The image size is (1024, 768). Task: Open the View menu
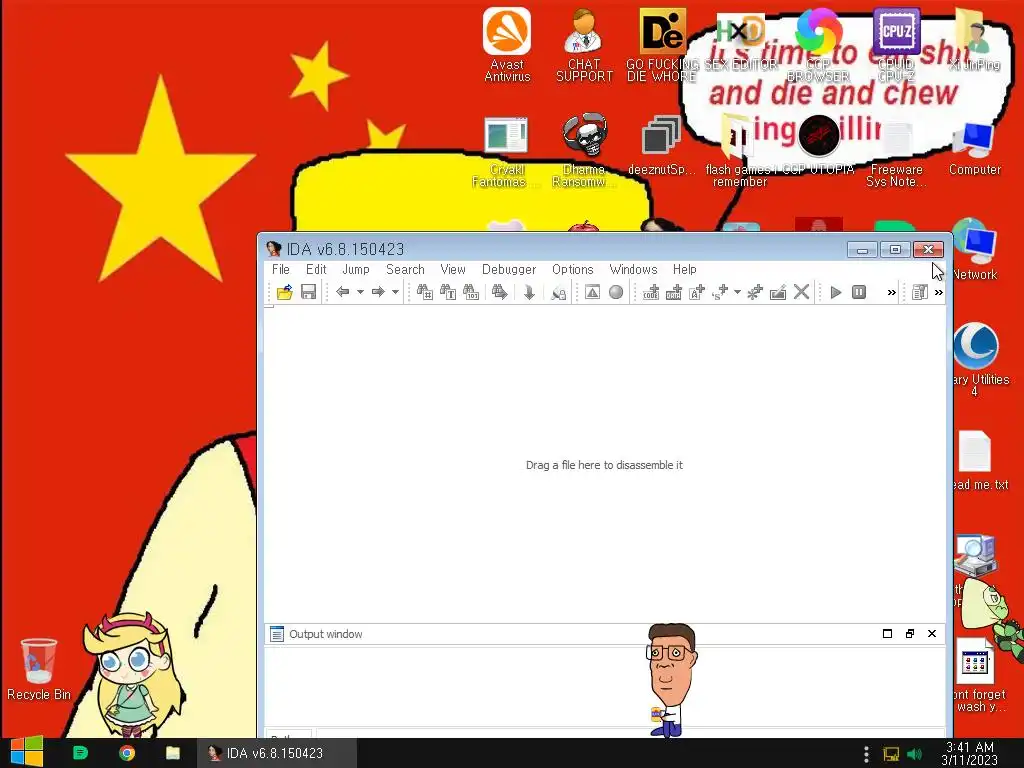pos(453,269)
